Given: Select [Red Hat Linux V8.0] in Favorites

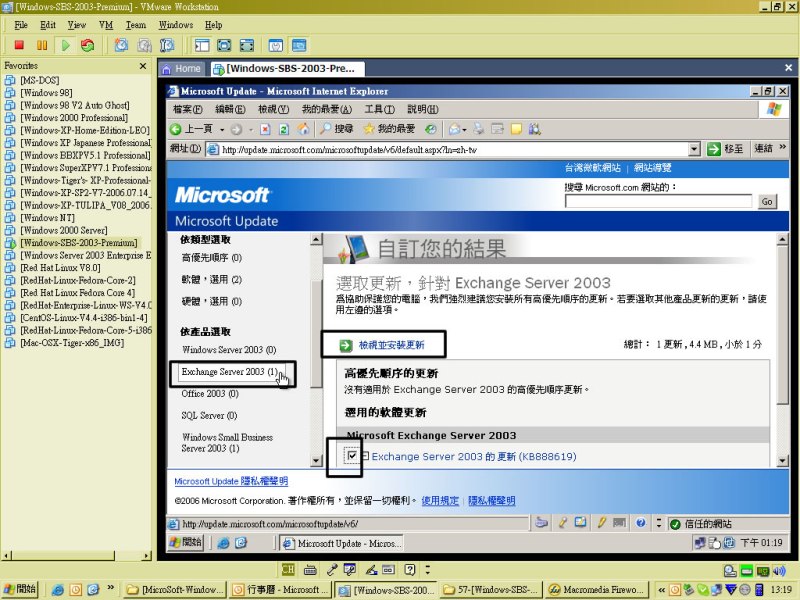Looking at the screenshot, I should tap(60, 268).
